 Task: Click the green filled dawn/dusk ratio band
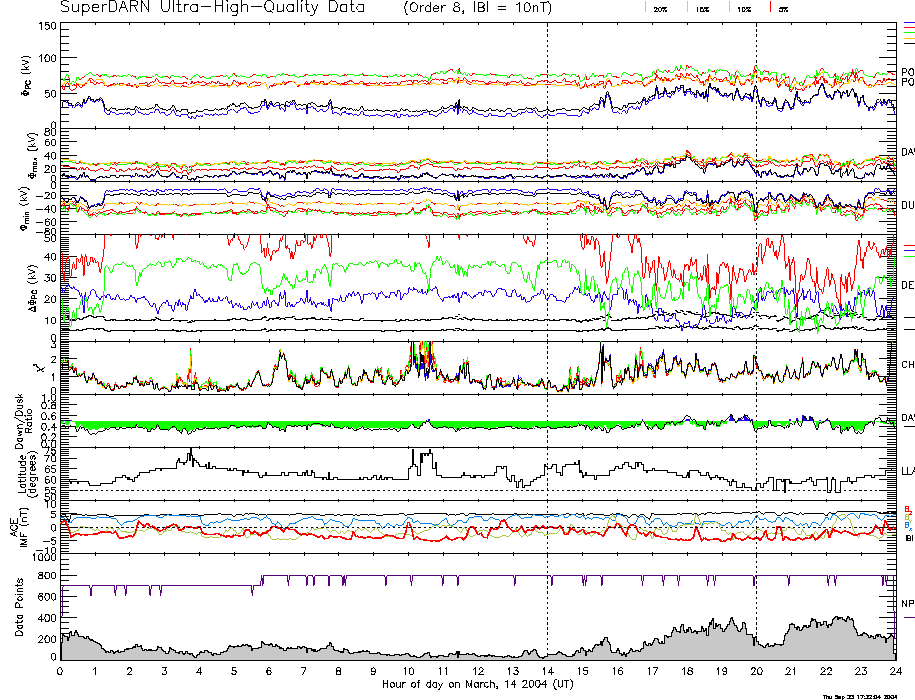tap(300, 425)
